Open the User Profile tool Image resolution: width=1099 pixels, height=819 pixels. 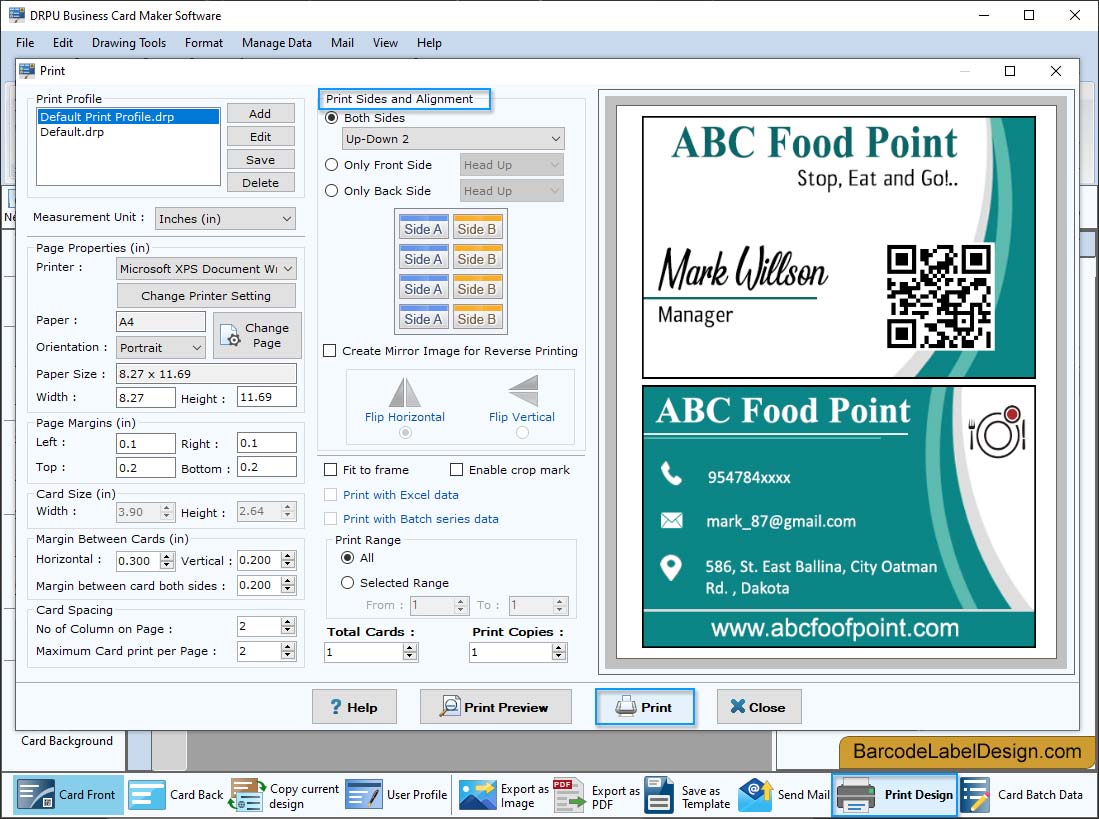coord(396,794)
